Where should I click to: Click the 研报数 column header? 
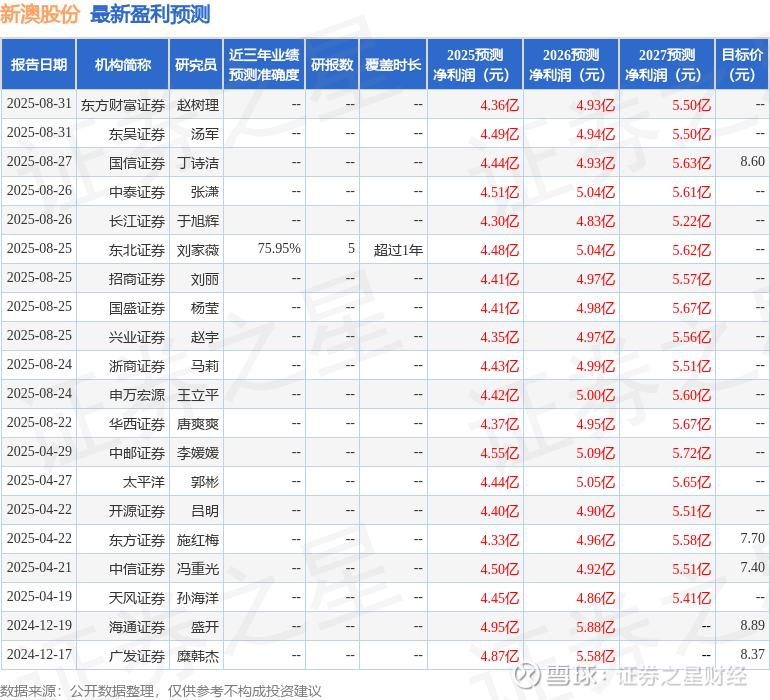[332, 64]
